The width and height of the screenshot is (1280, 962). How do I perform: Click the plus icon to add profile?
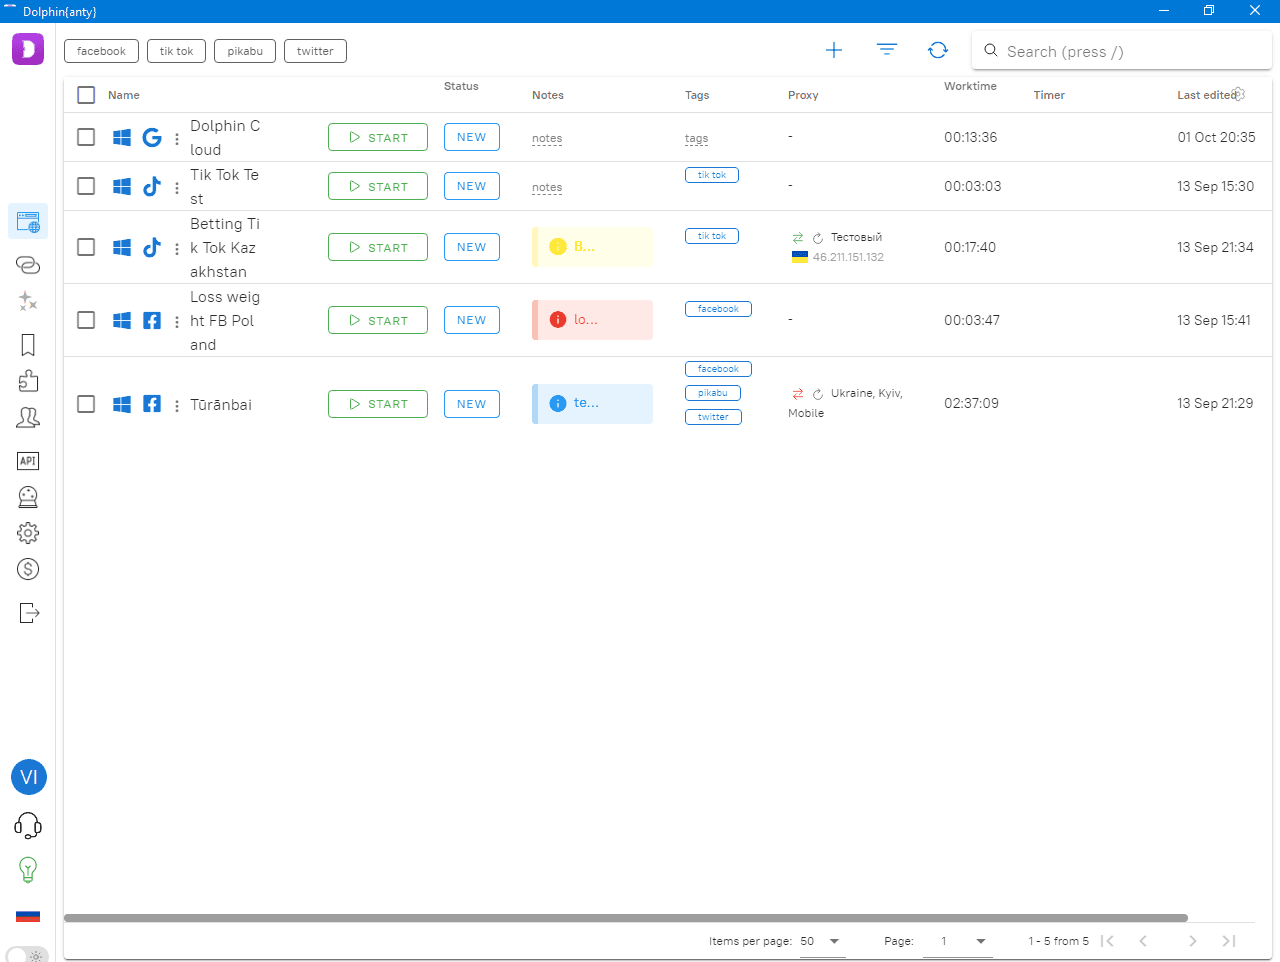point(834,50)
